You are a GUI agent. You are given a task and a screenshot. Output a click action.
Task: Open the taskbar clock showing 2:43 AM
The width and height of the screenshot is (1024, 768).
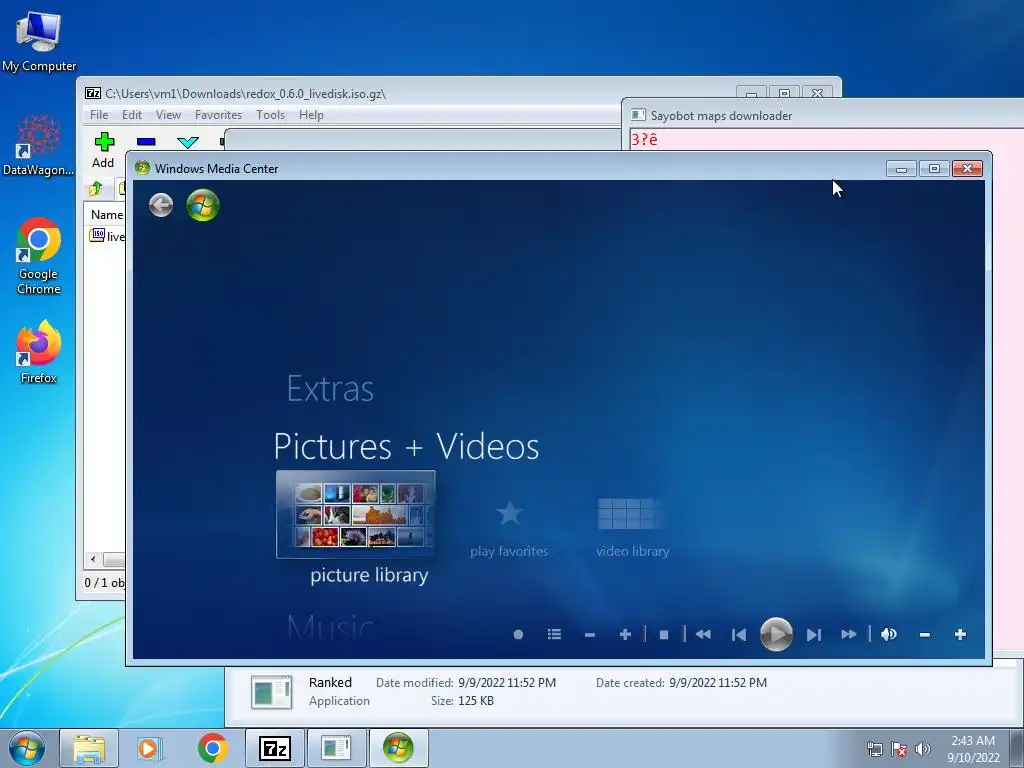(x=973, y=749)
